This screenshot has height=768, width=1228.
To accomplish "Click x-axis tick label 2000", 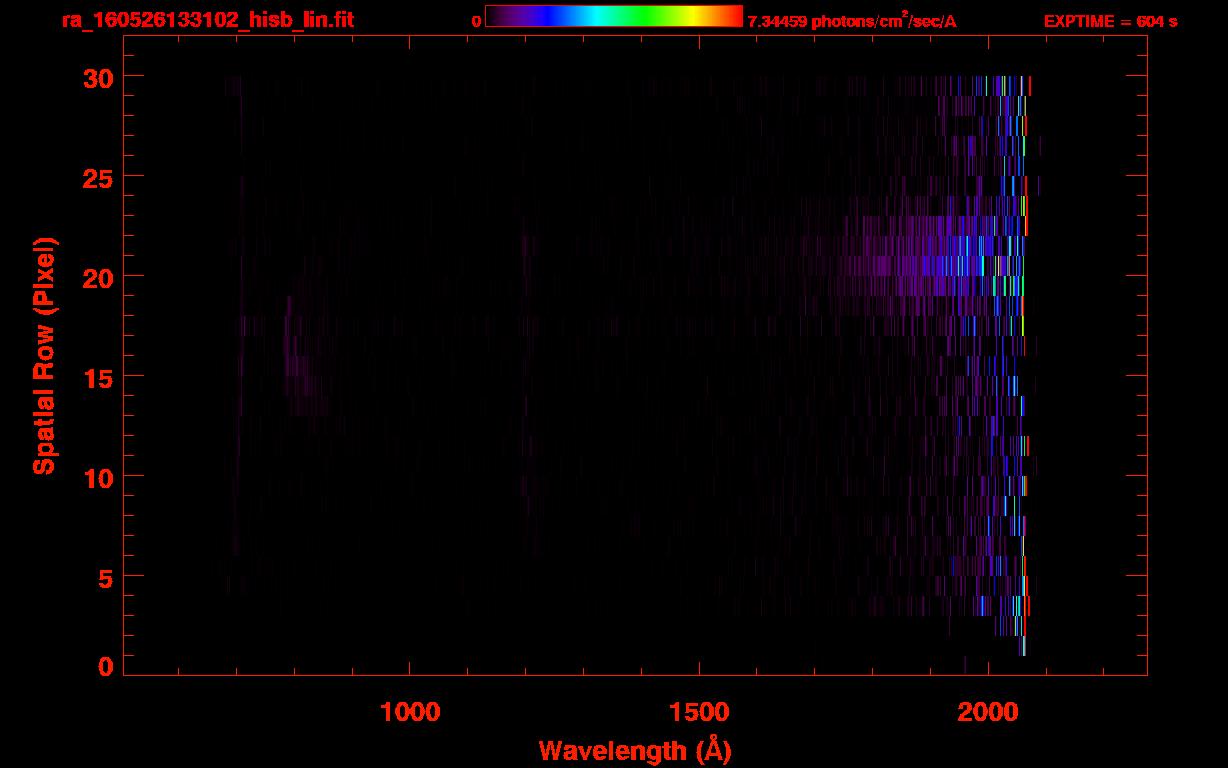I will pos(988,712).
